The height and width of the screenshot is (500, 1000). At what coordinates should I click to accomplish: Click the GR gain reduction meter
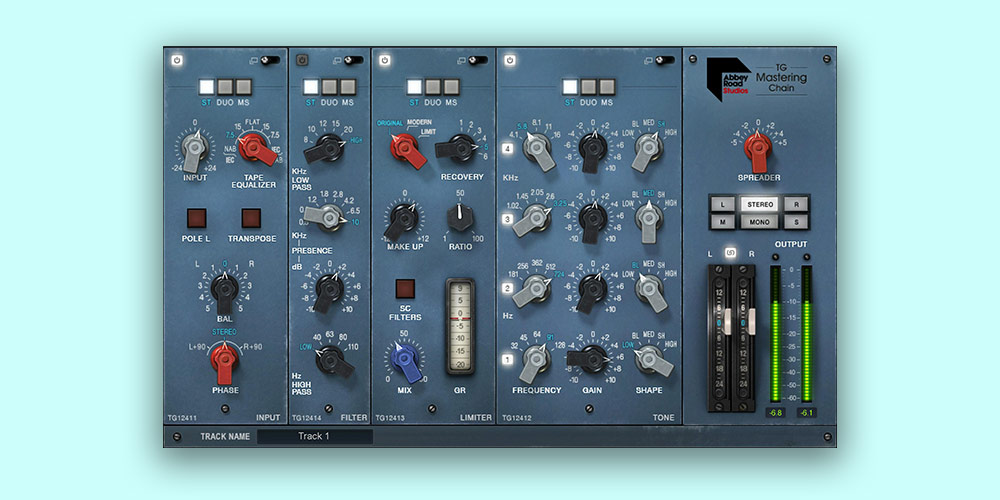pyautogui.click(x=460, y=326)
